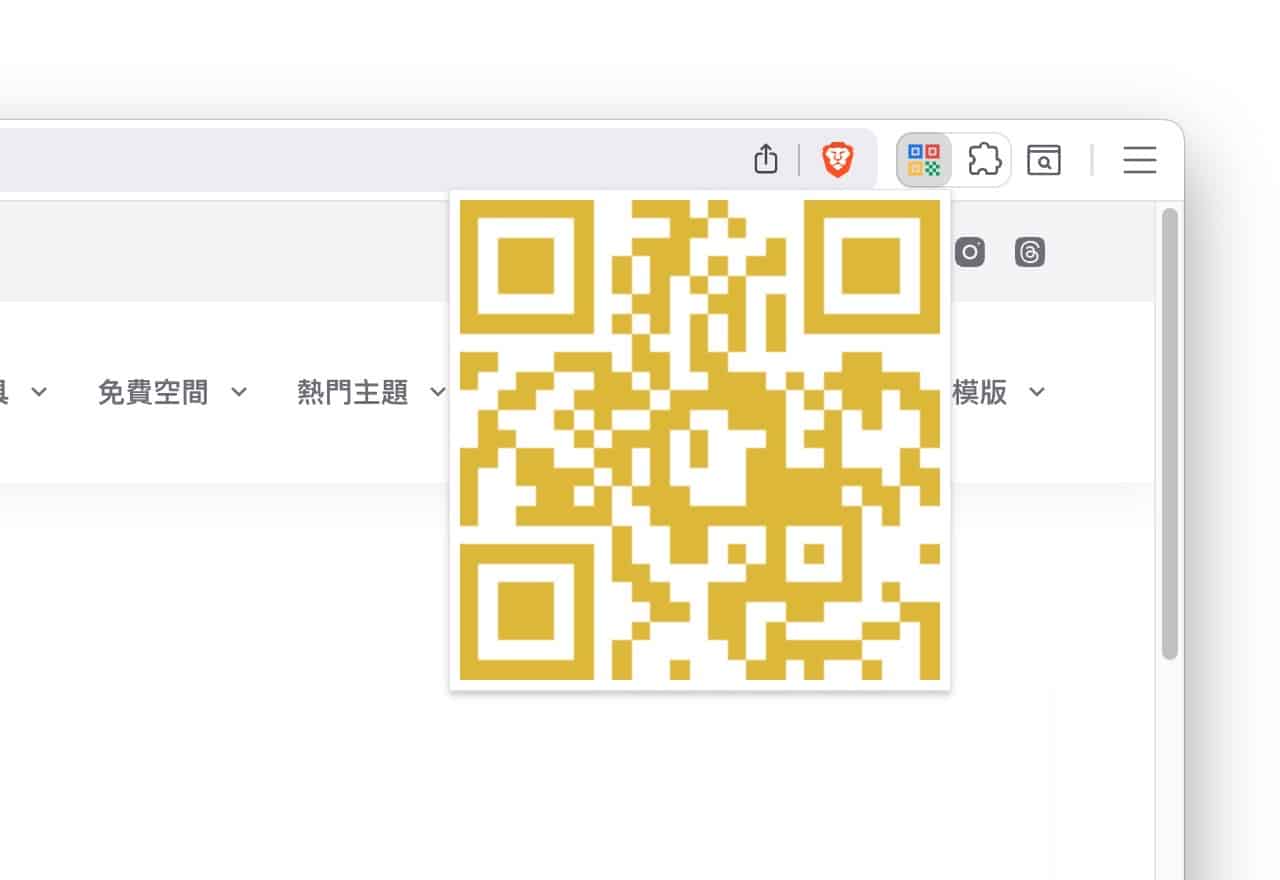Click the QR code's top-left corner square
Screen dimensions: 1280x880
(526, 267)
